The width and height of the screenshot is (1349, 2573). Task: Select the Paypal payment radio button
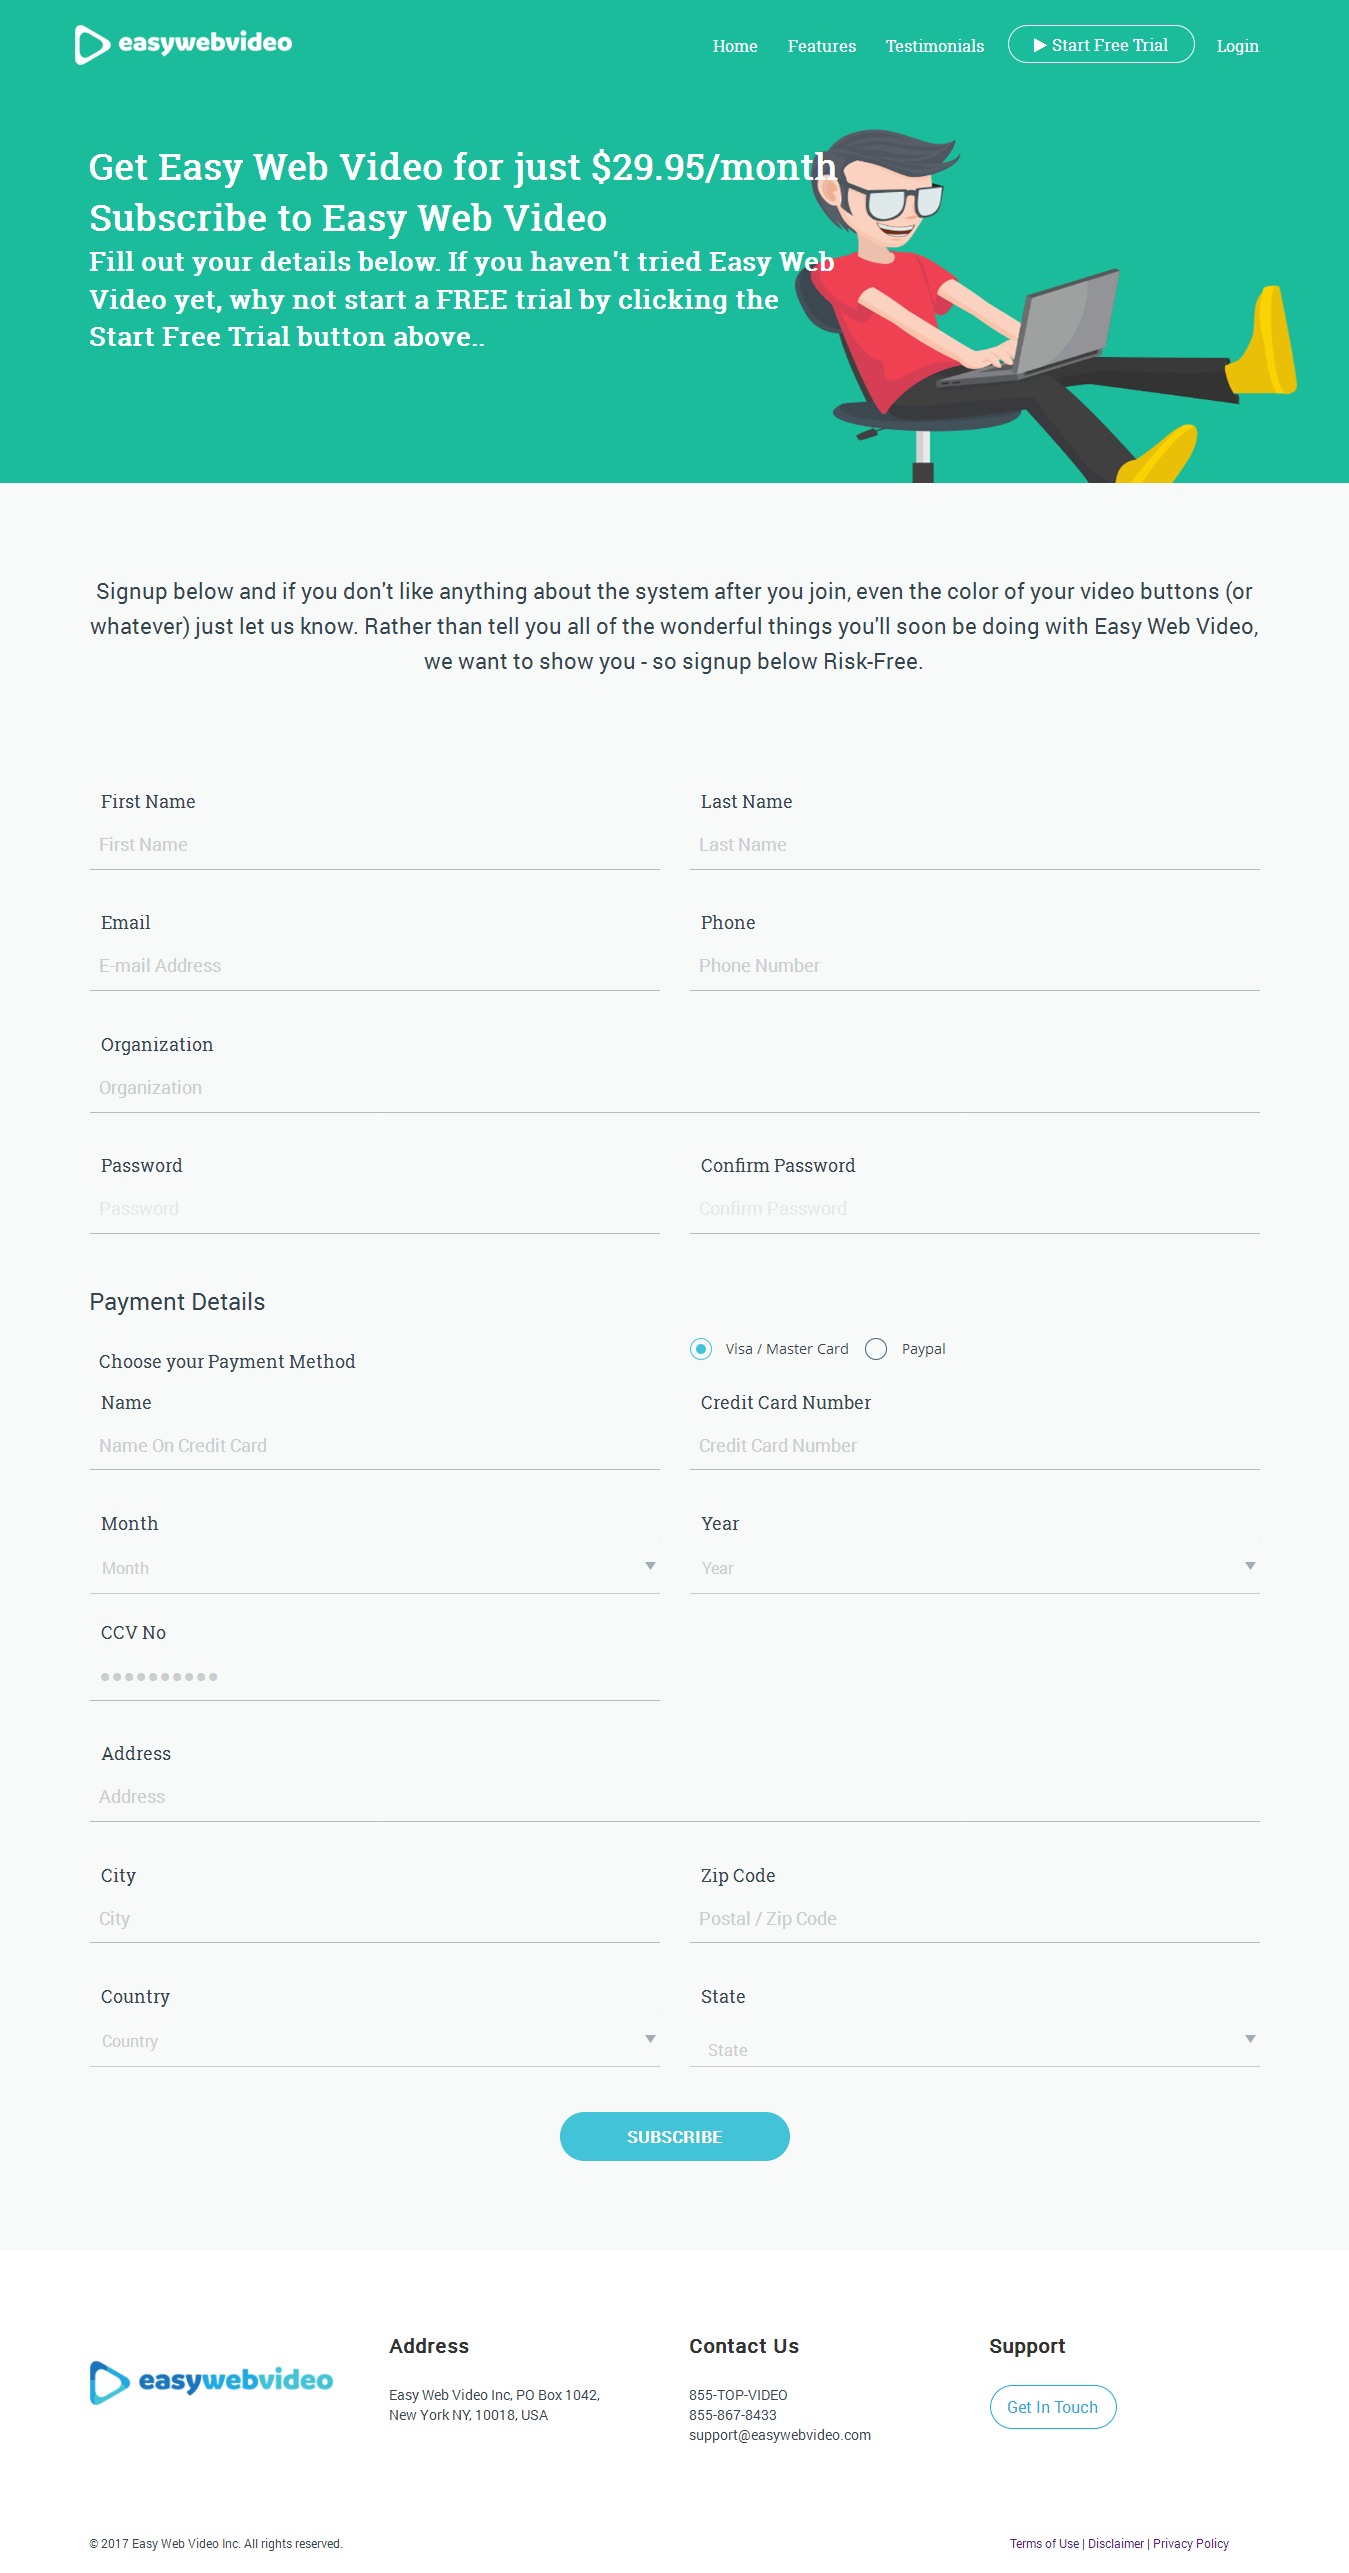pyautogui.click(x=876, y=1349)
